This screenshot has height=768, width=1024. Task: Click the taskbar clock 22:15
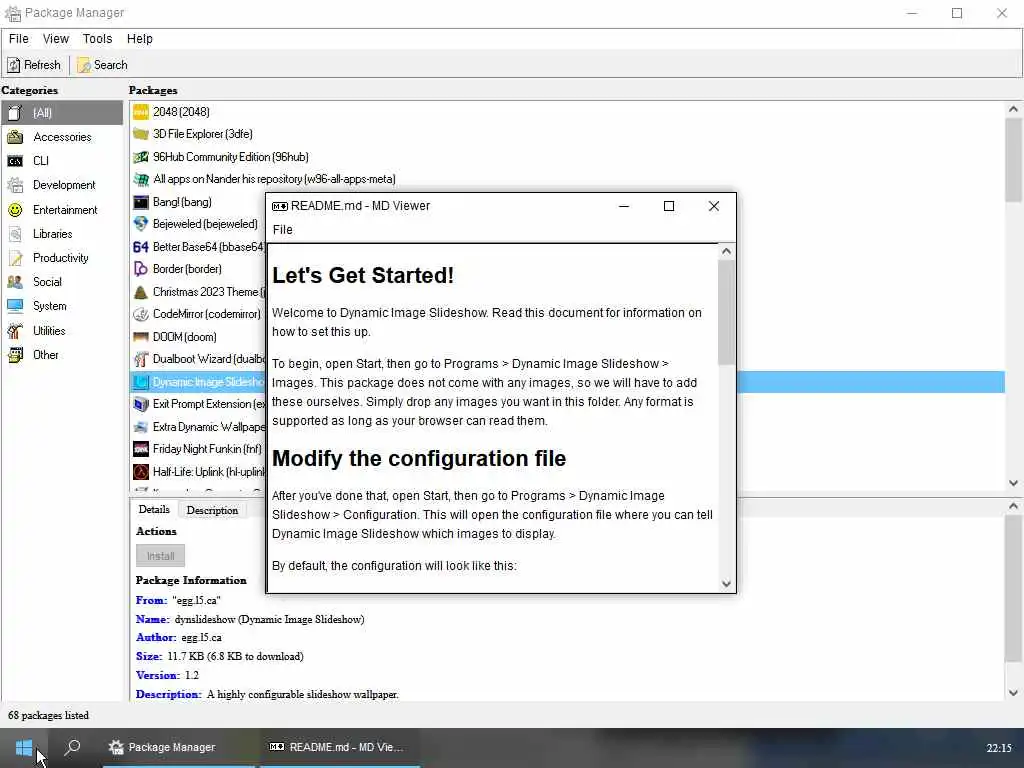999,748
